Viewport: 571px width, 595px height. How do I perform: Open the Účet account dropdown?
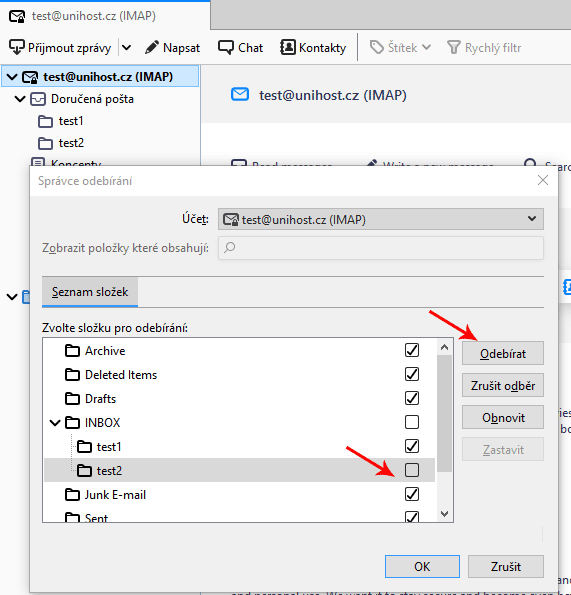pos(381,219)
